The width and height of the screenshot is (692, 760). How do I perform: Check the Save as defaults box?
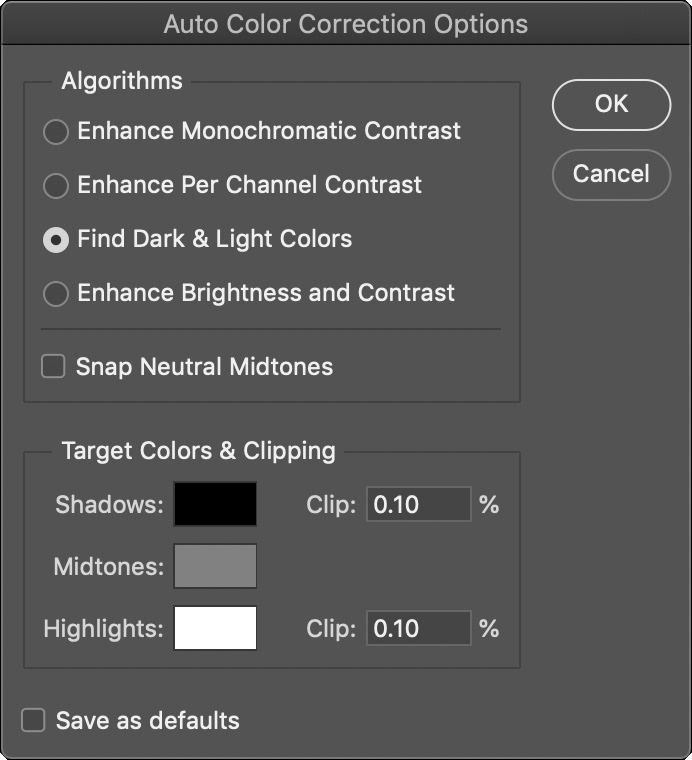click(34, 720)
